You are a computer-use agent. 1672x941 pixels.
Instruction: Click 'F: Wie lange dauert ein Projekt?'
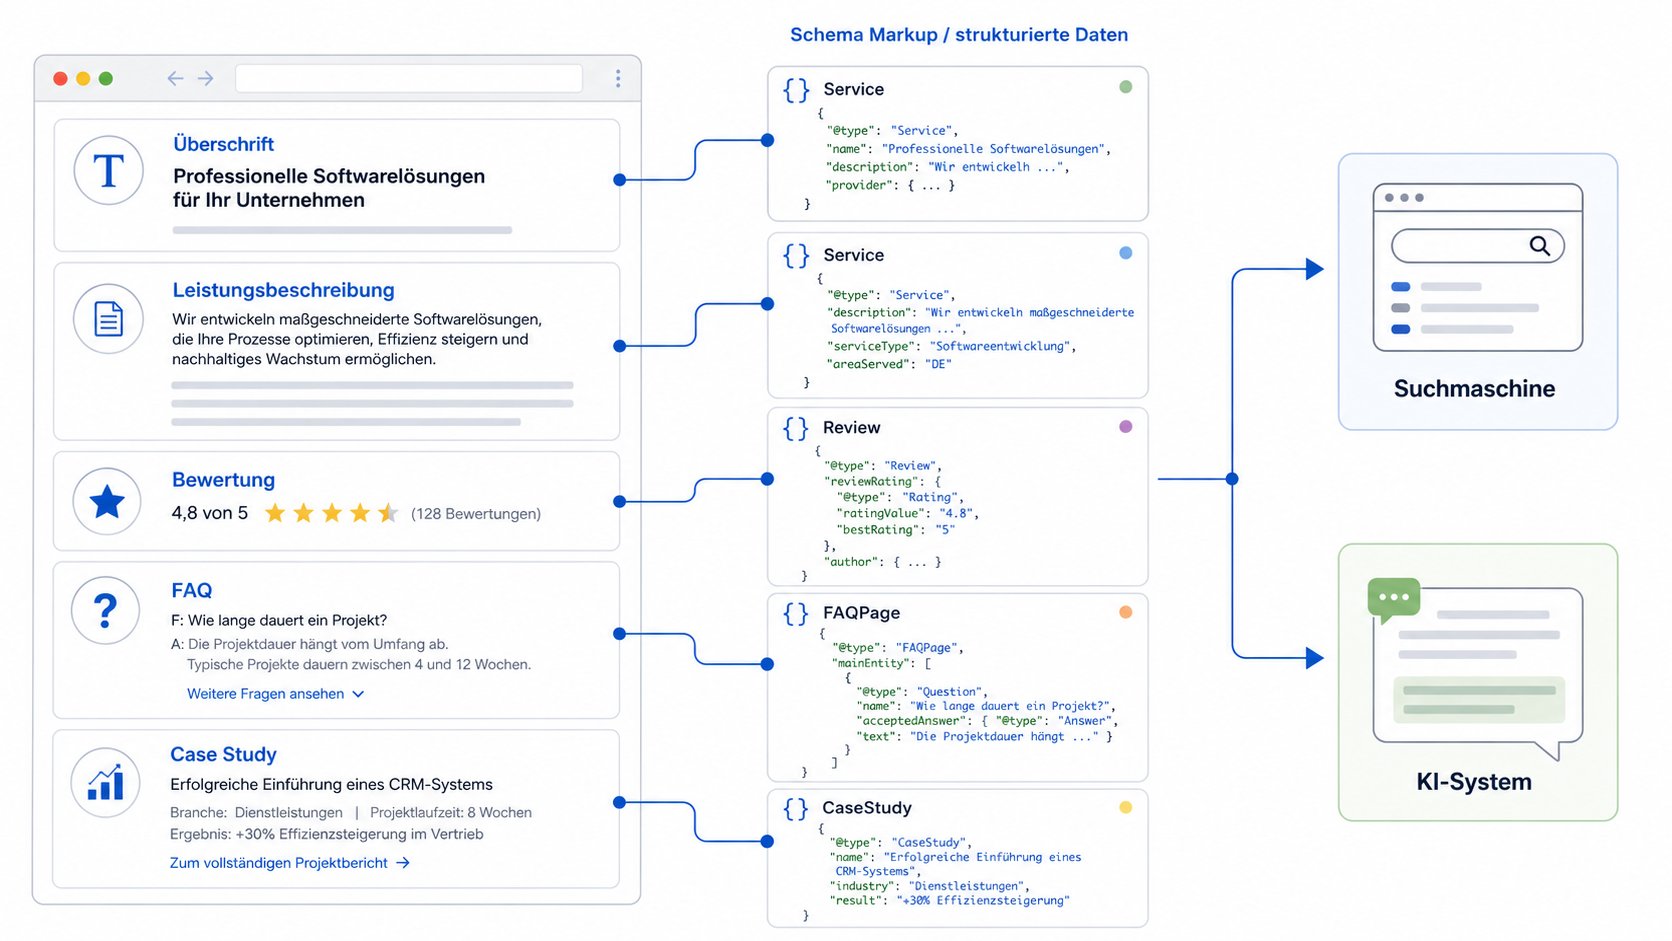click(279, 620)
